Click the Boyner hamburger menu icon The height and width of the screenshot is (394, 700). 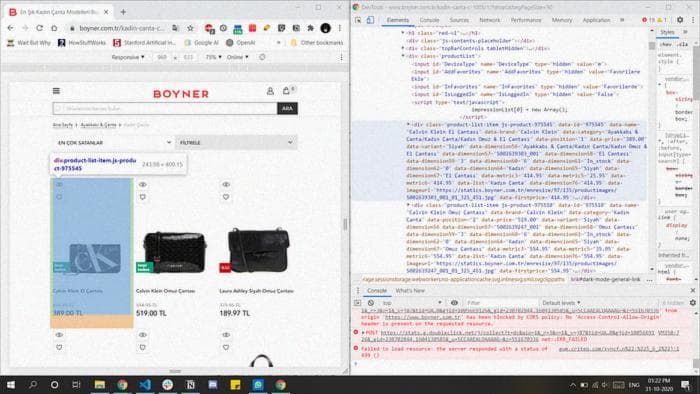pos(56,91)
